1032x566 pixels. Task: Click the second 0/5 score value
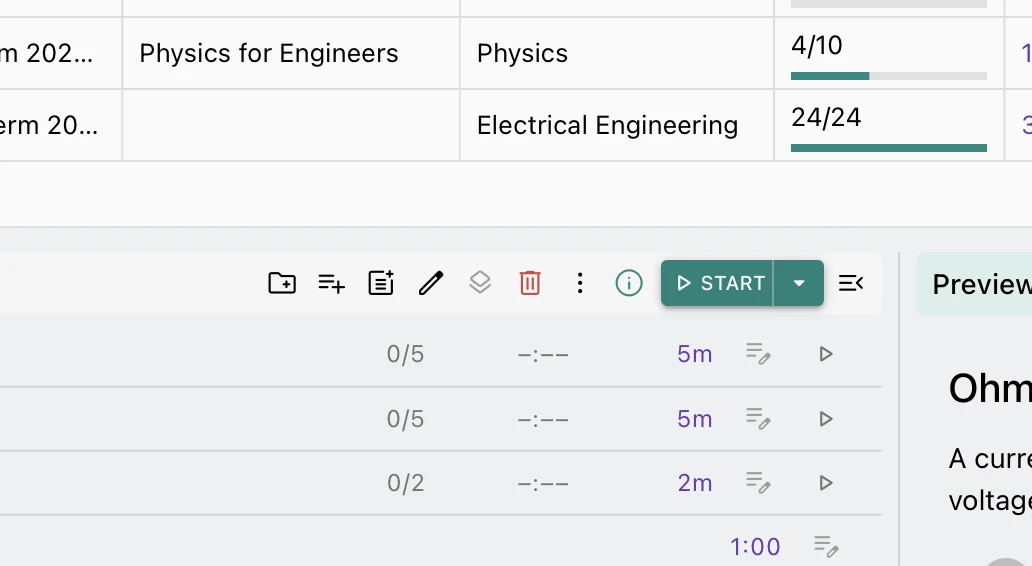click(405, 419)
